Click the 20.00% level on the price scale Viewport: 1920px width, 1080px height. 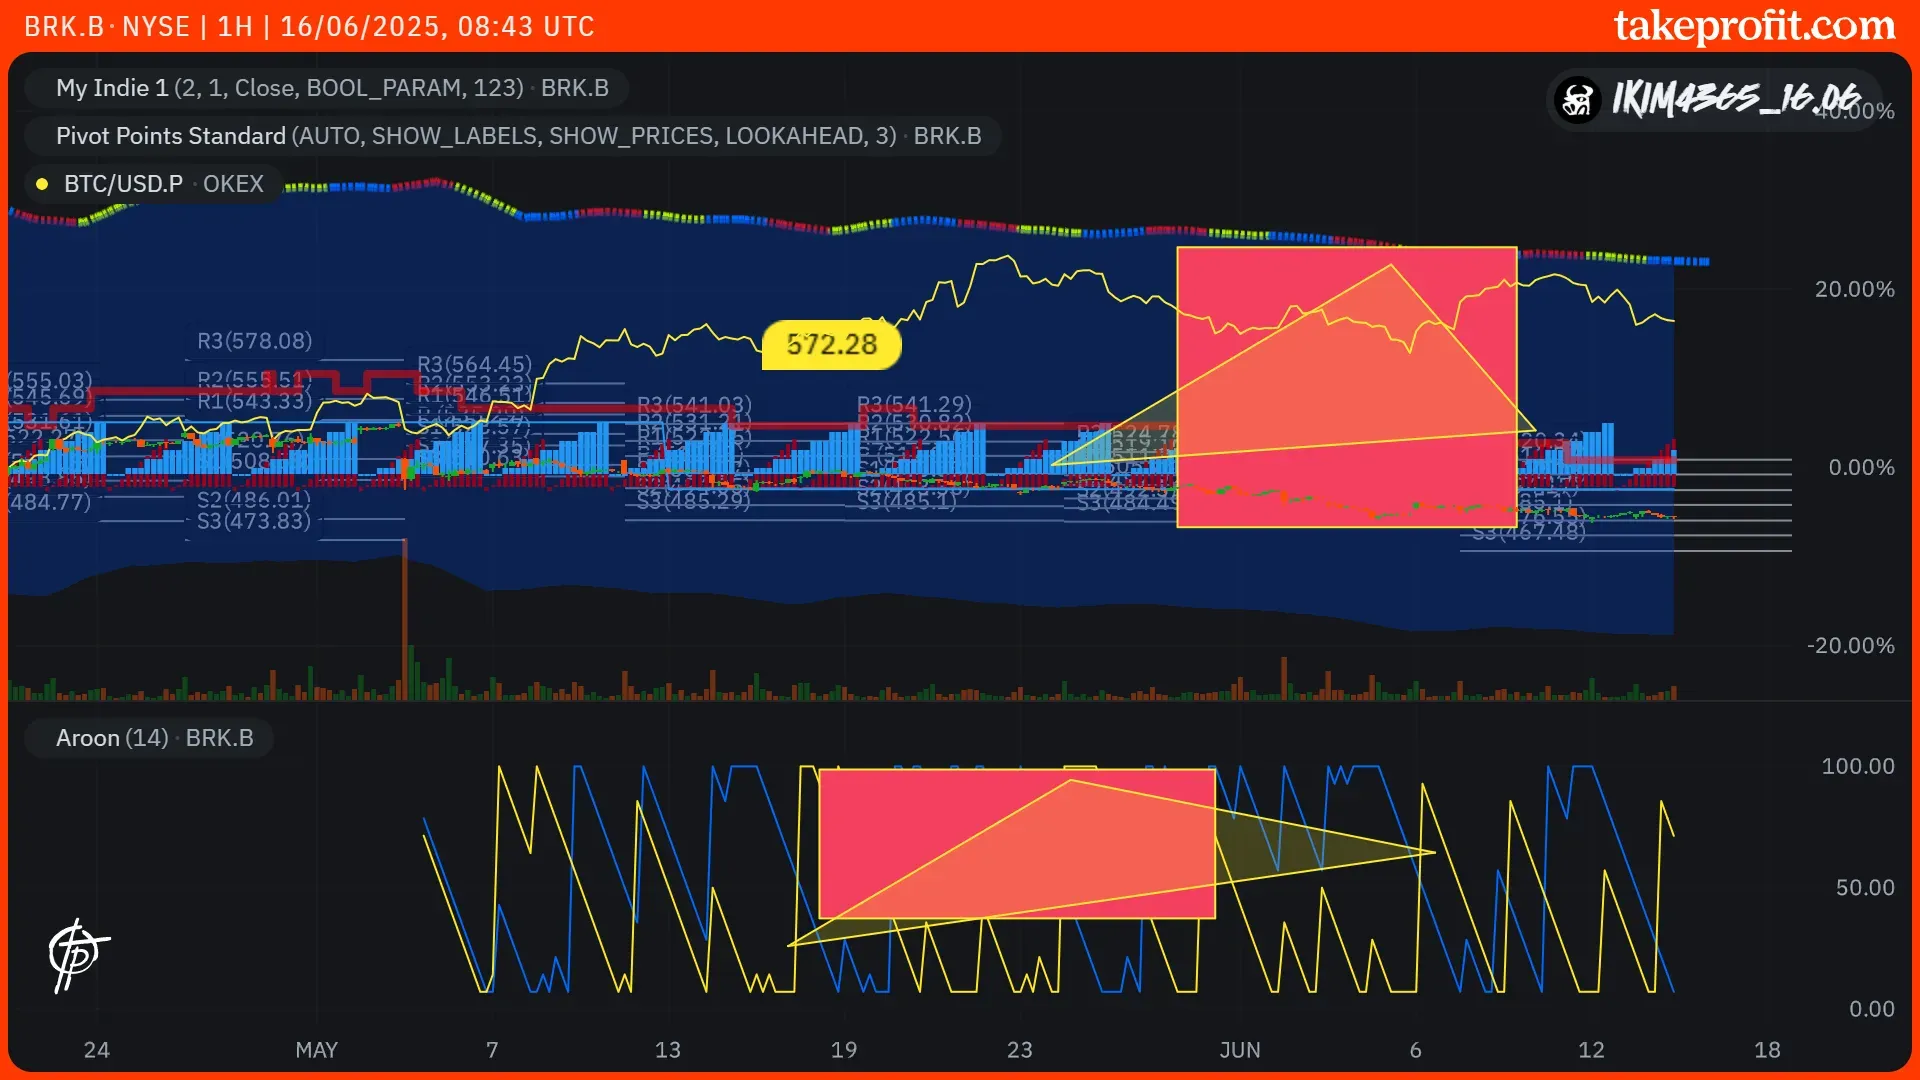pos(1854,289)
